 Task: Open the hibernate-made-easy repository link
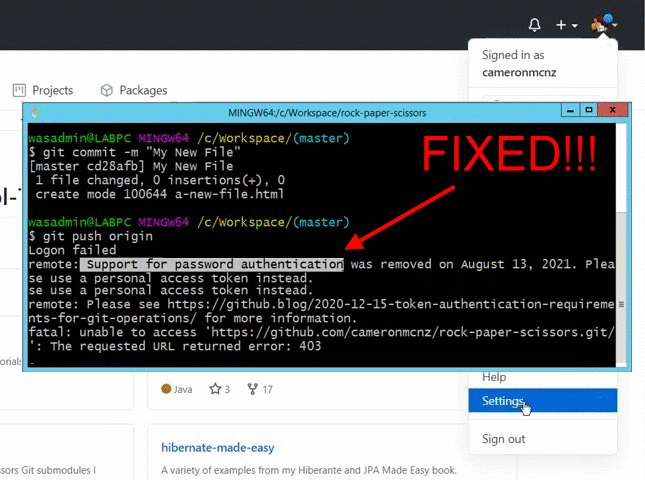click(x=217, y=447)
